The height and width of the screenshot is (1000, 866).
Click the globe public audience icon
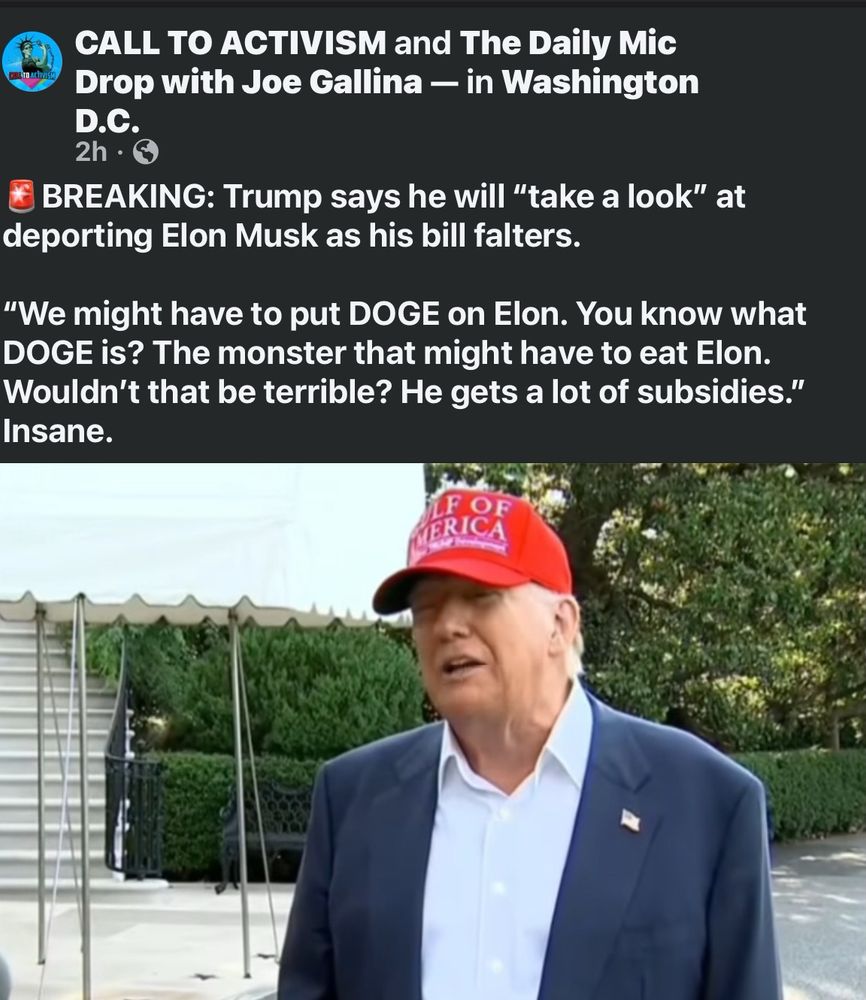pyautogui.click(x=145, y=152)
